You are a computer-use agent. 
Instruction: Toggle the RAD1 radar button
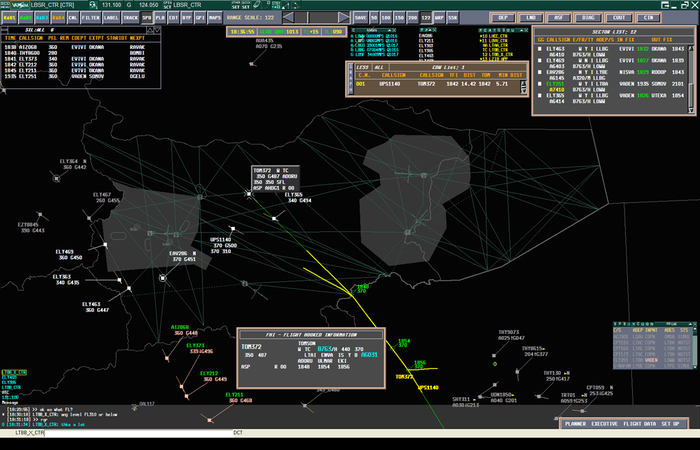pos(9,18)
